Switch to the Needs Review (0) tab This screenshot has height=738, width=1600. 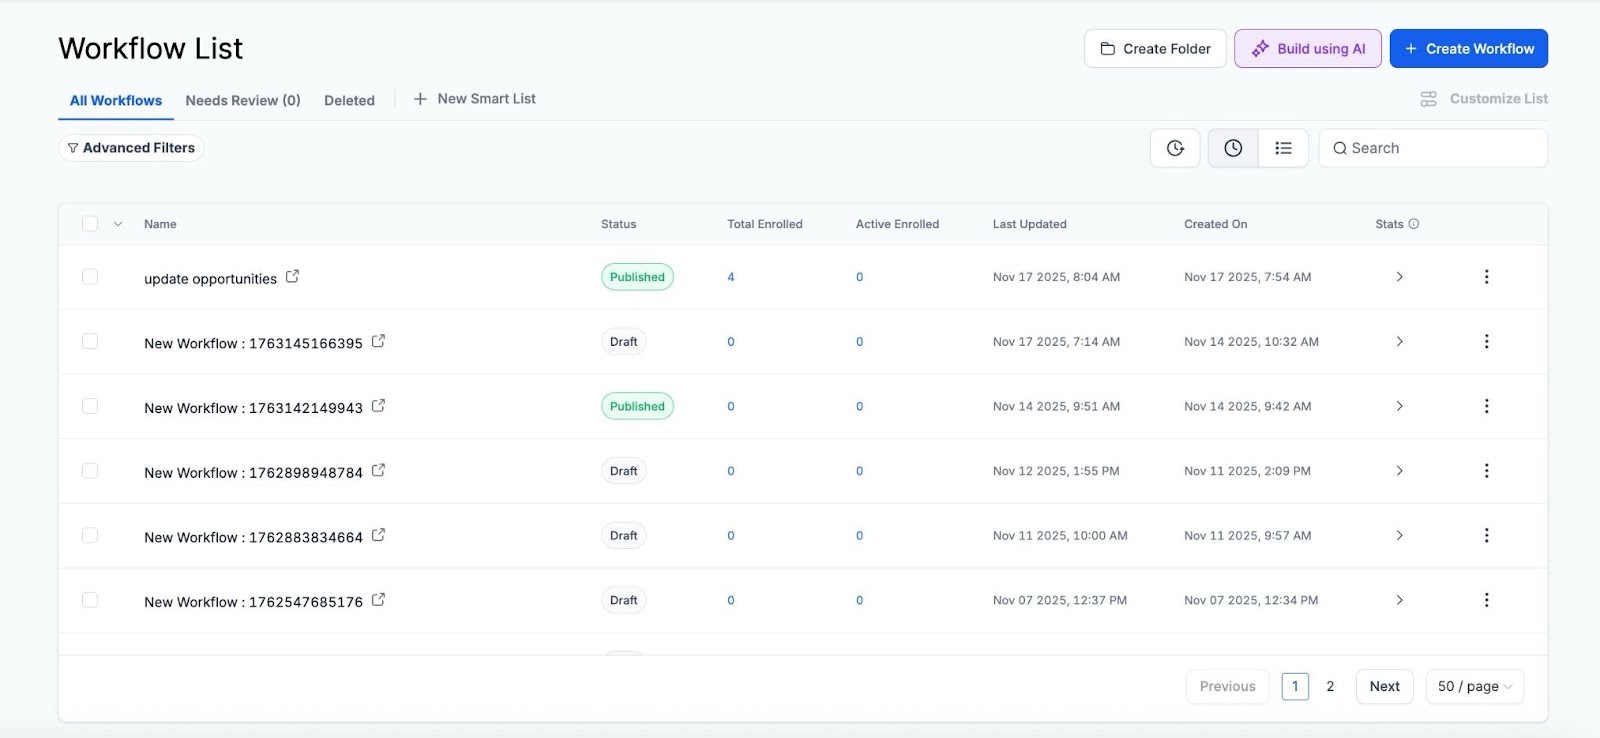(243, 100)
